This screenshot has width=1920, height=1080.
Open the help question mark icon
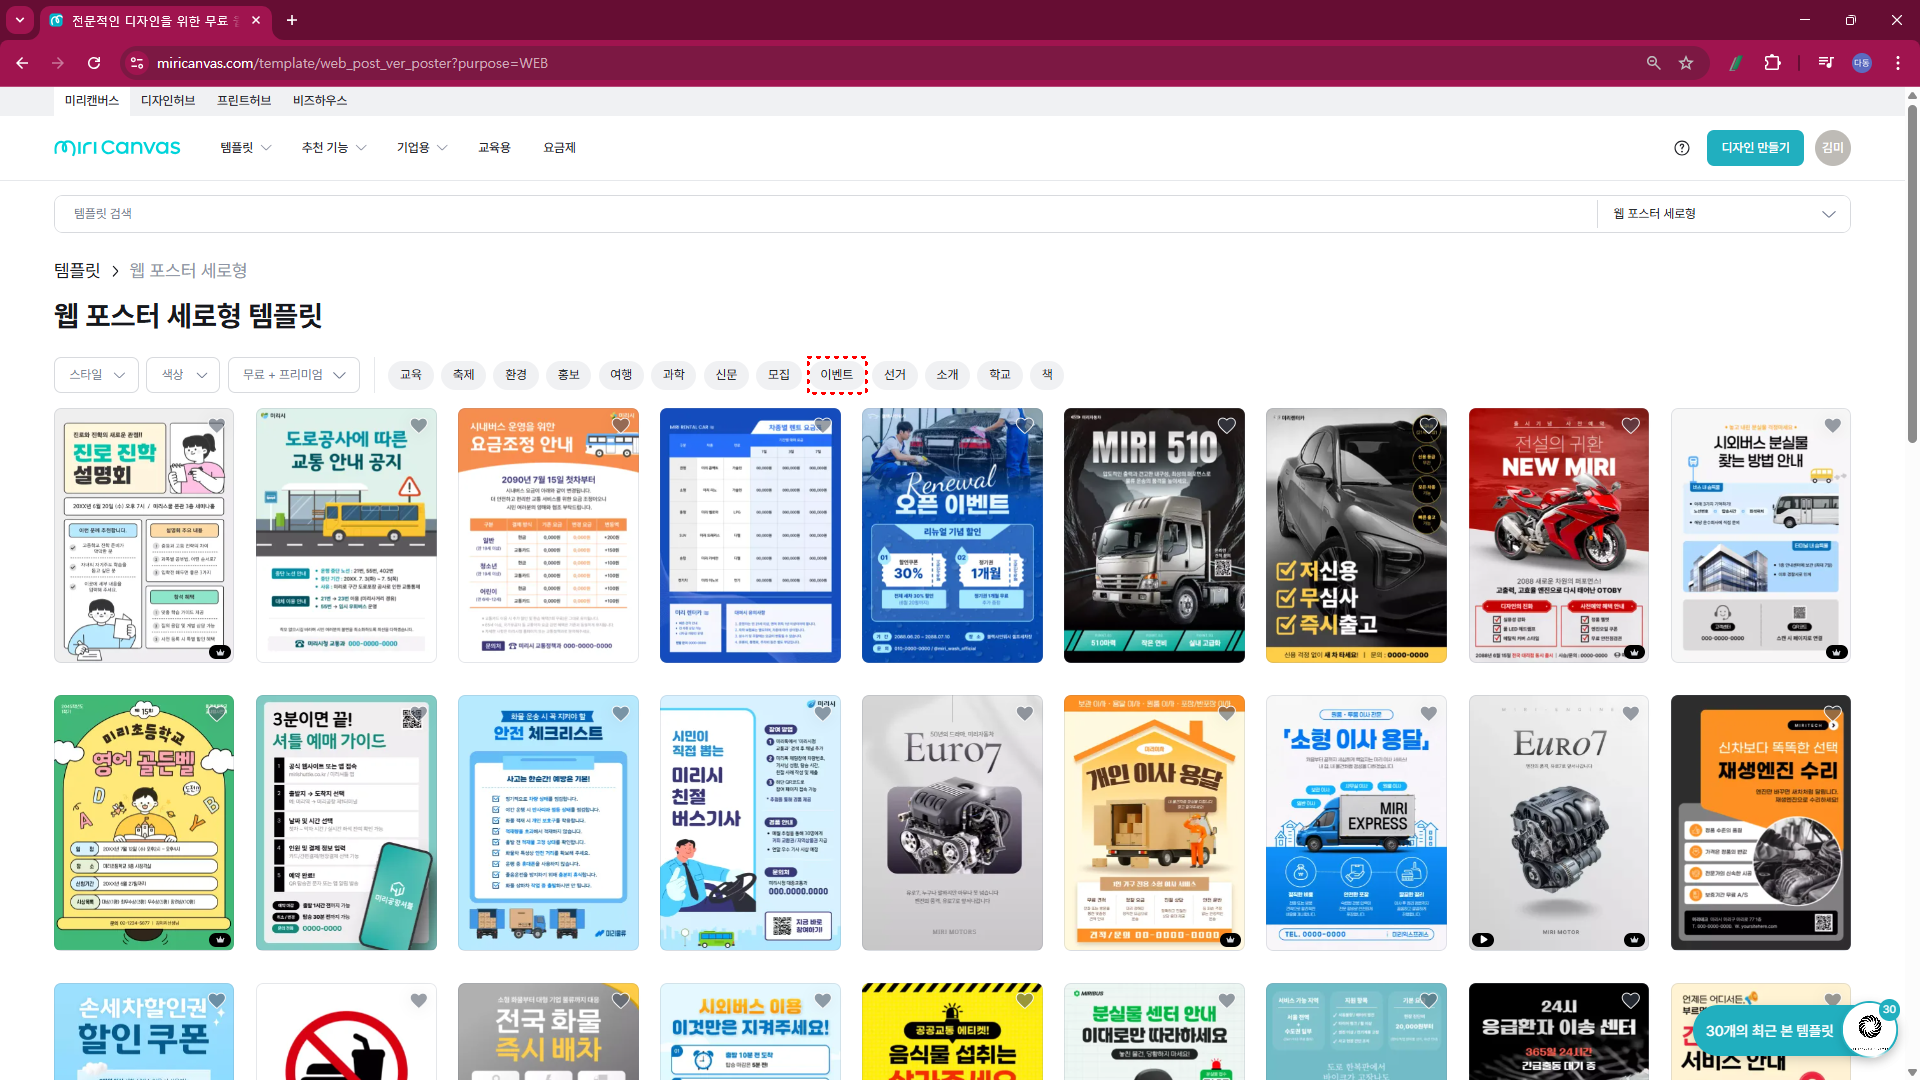click(1682, 148)
